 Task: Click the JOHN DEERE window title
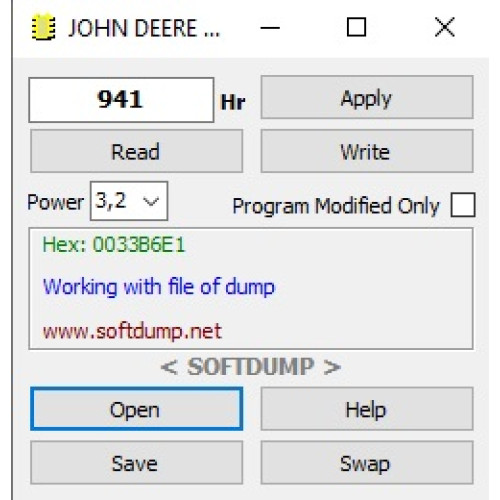[x=144, y=28]
